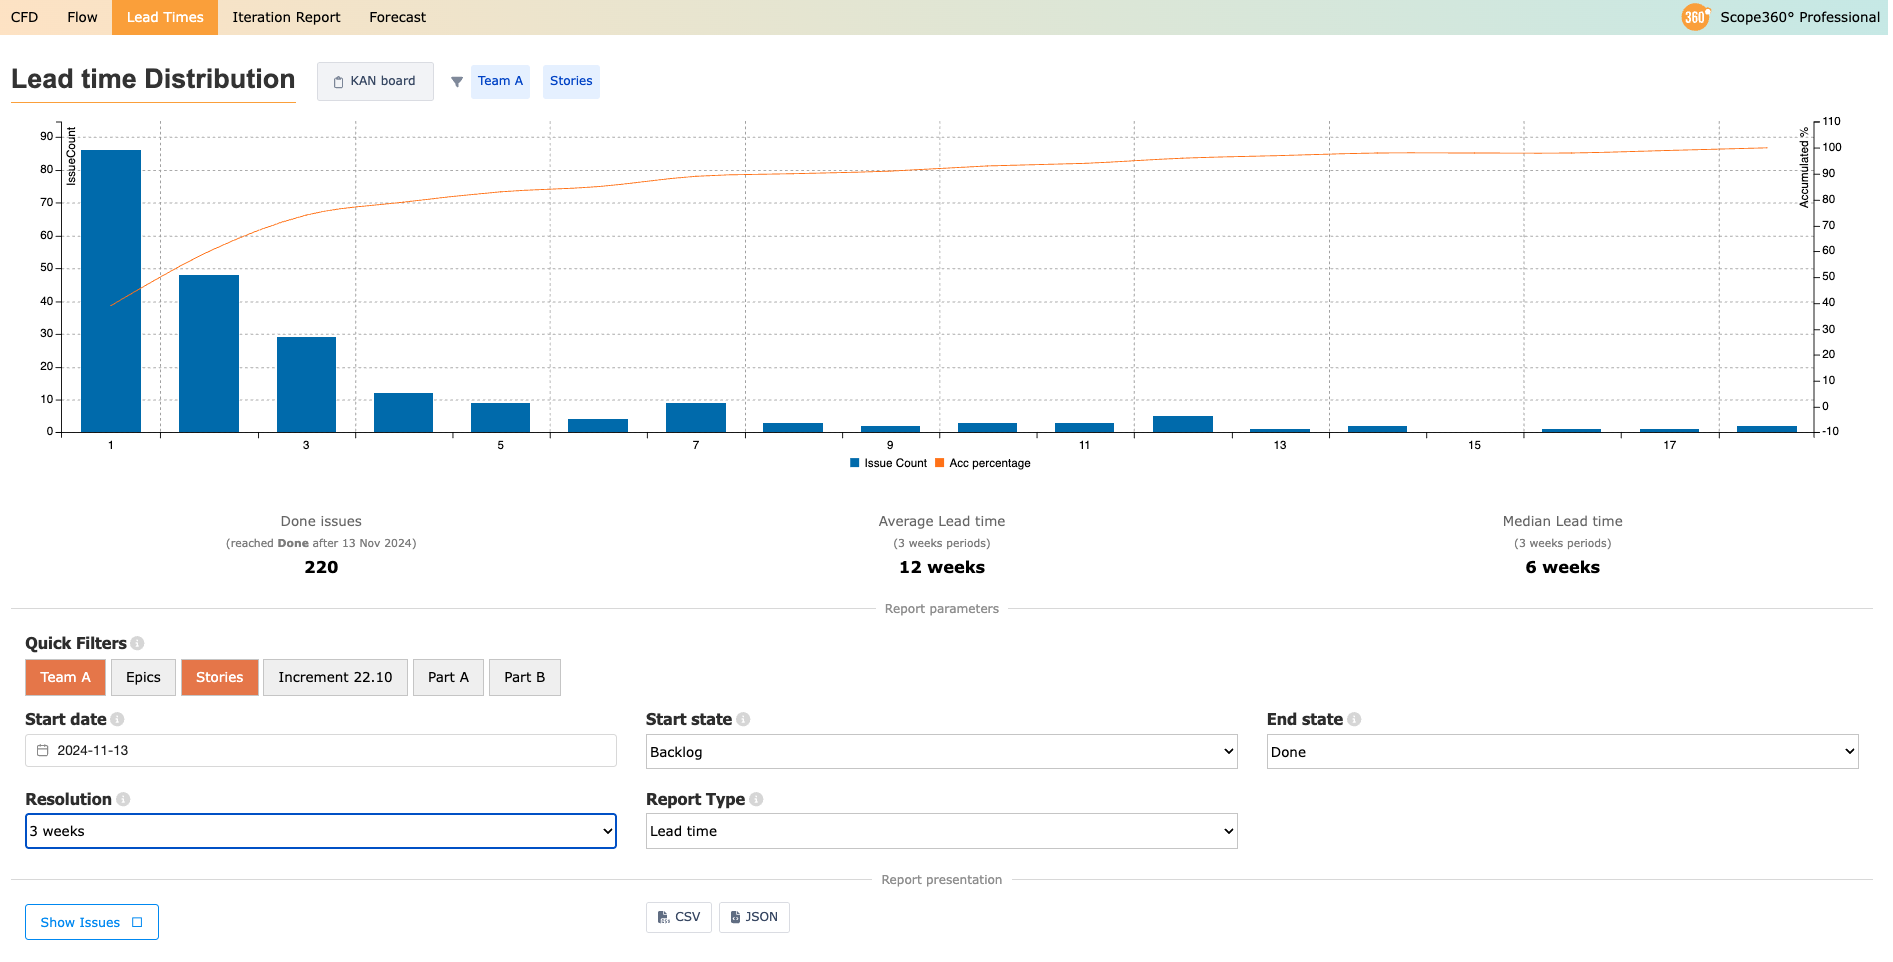1893x962 pixels.
Task: Open the Resolution dropdown showing 3 weeks
Action: (x=320, y=832)
